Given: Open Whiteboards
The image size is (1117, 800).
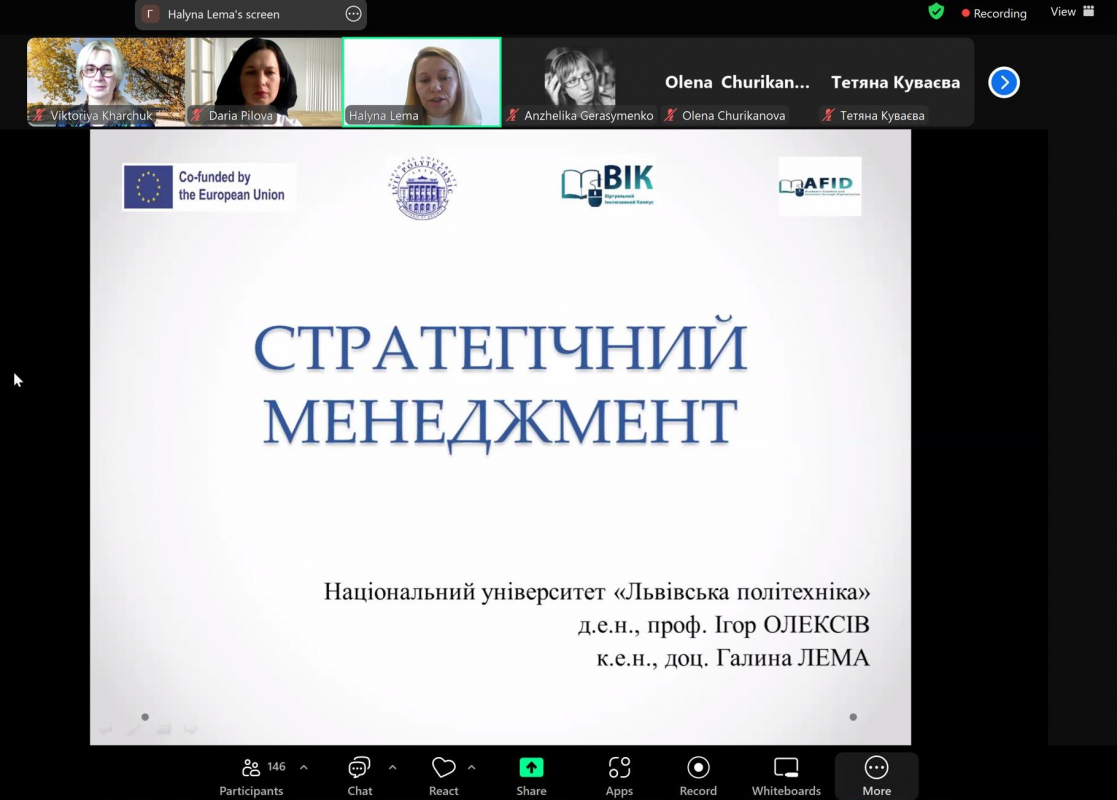Looking at the screenshot, I should pos(786,776).
